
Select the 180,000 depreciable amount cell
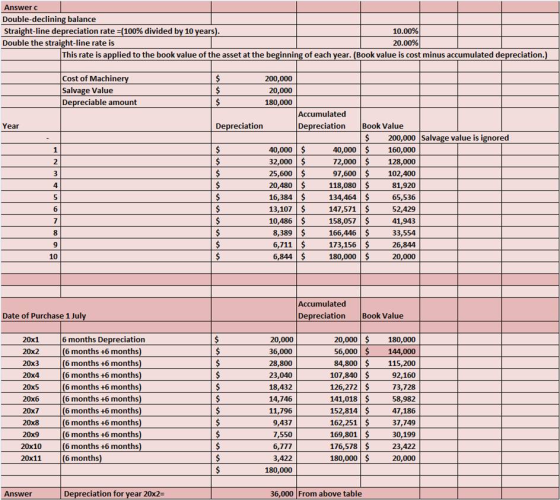tap(254, 102)
